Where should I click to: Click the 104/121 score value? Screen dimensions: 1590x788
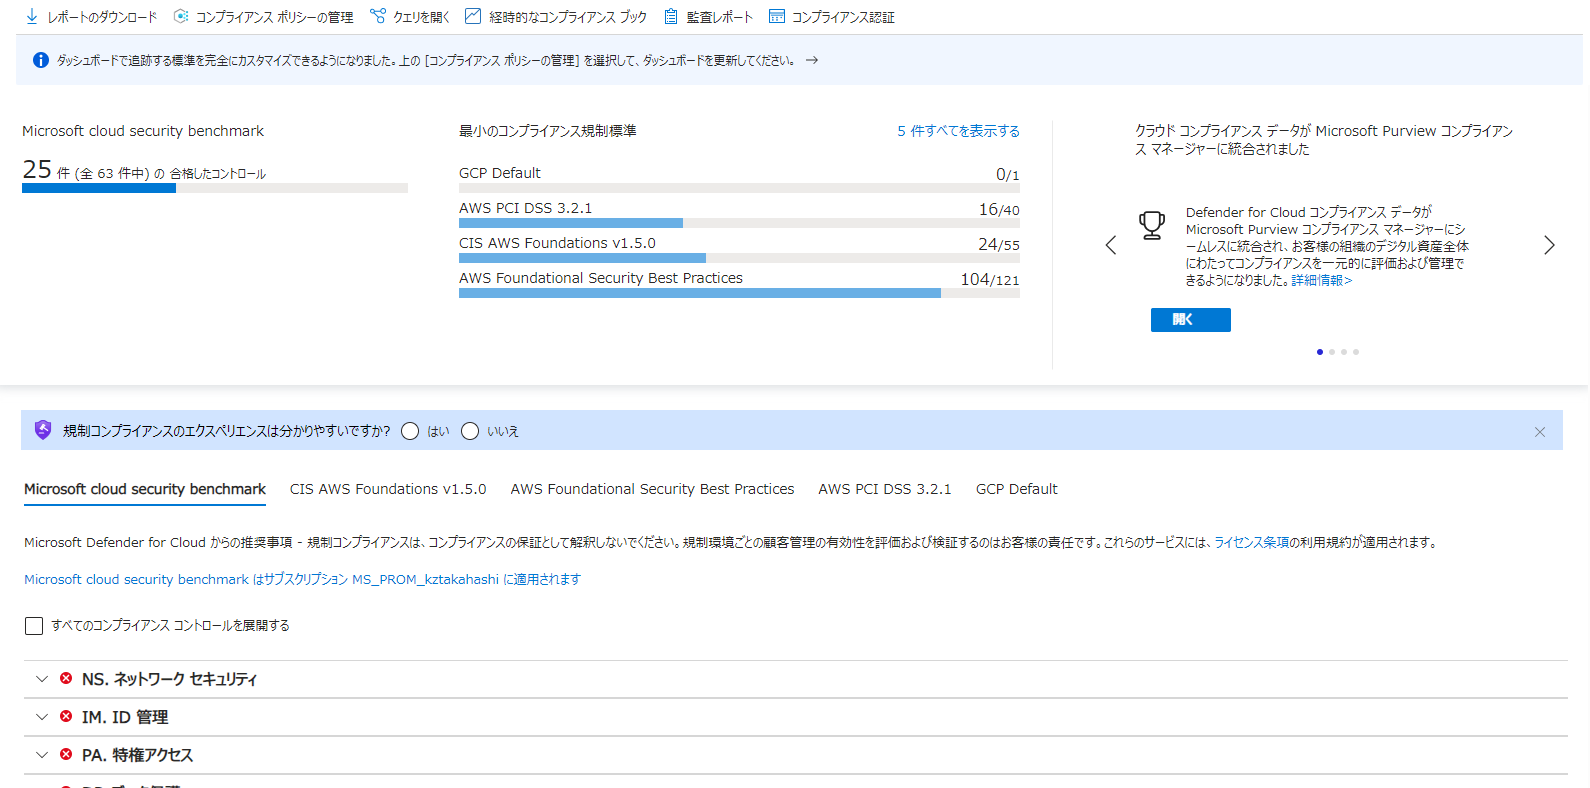point(990,279)
